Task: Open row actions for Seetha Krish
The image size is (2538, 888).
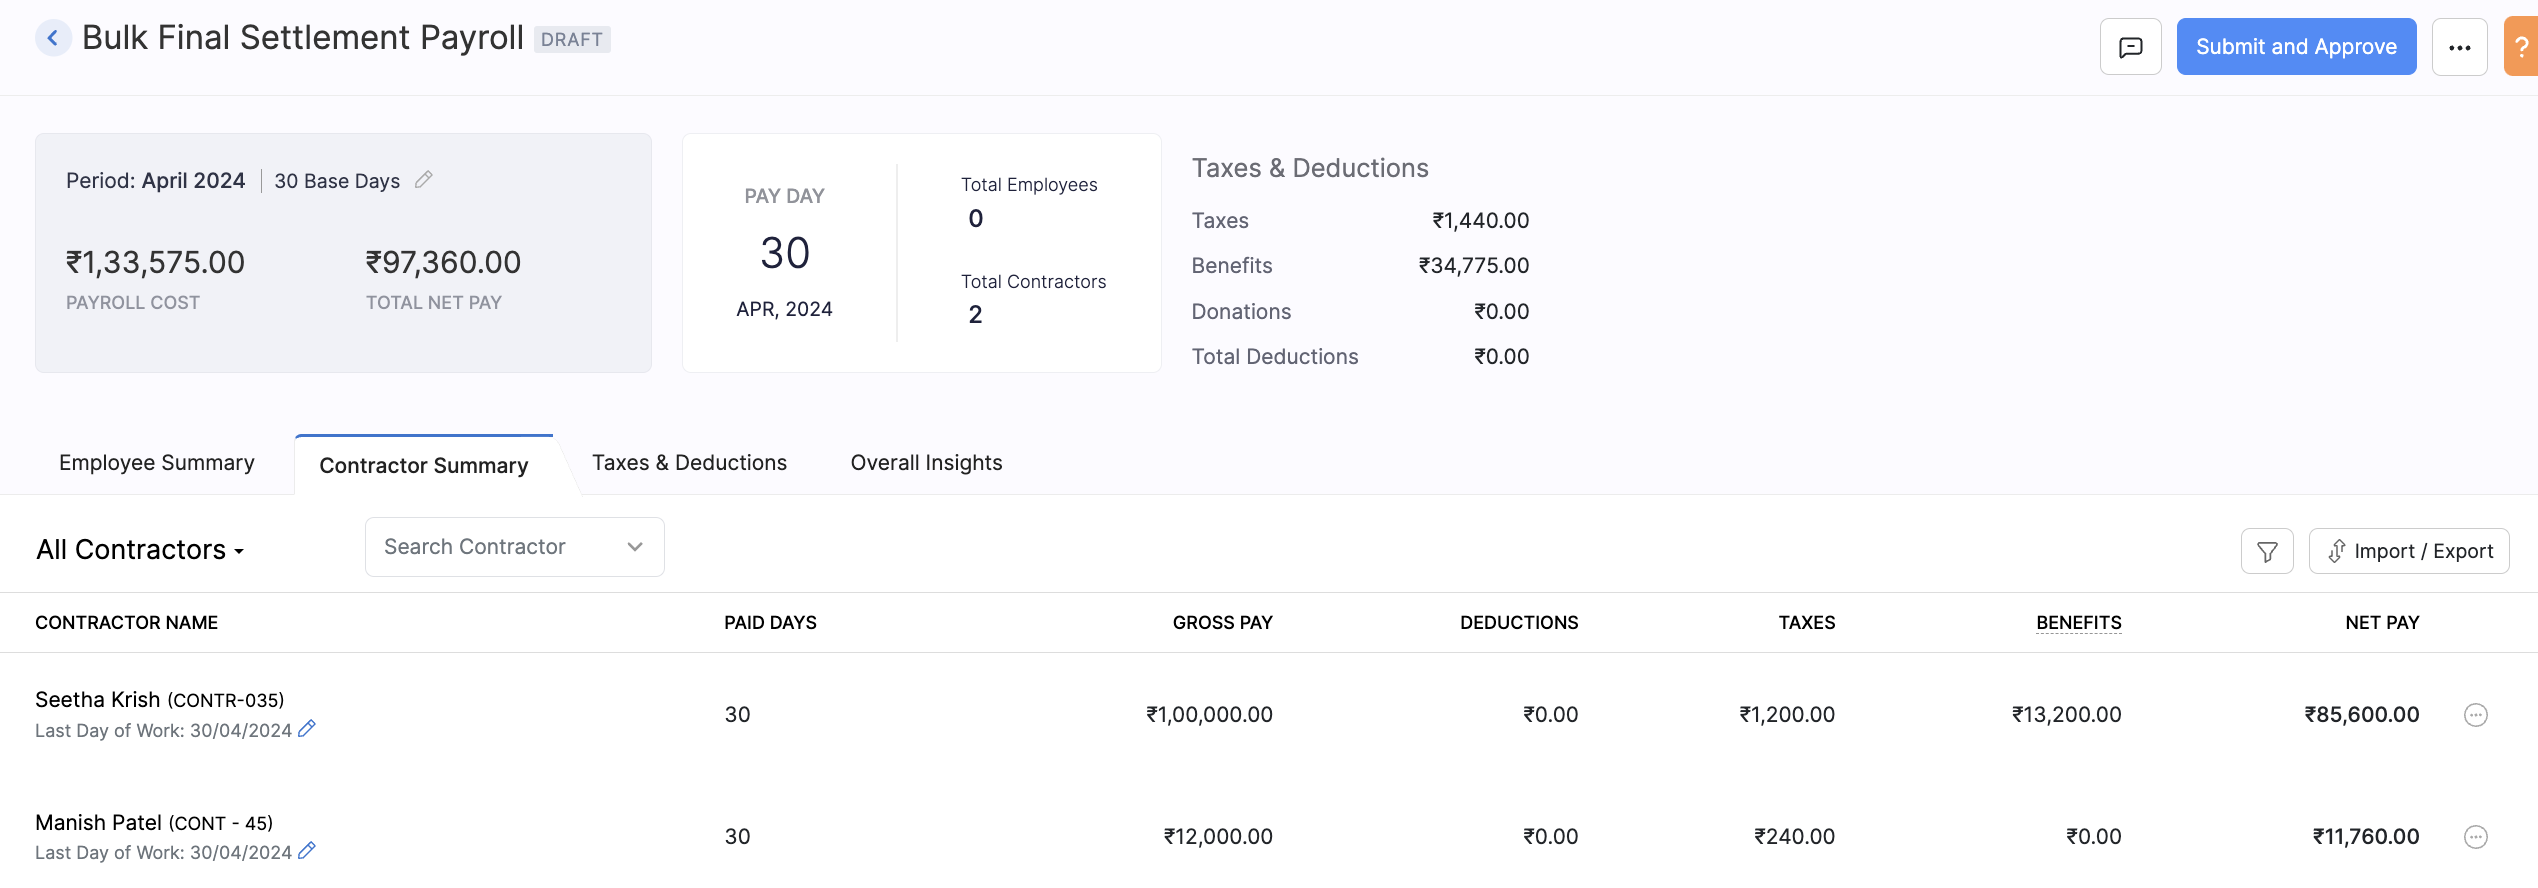Action: [2475, 715]
